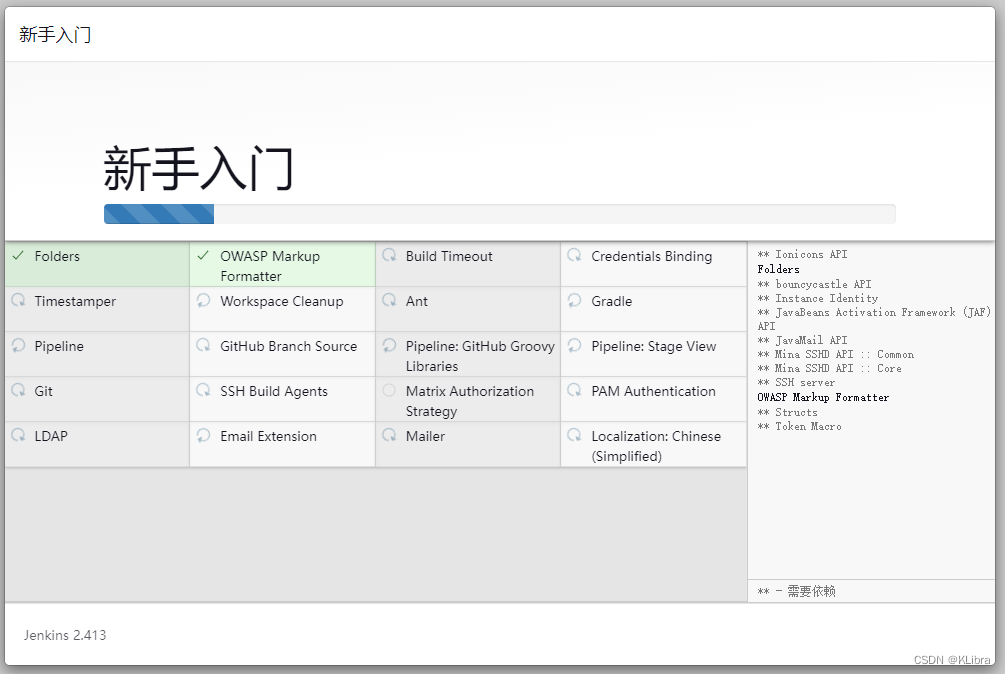Click the checkmark icon beside OWASP Markup Formatter
This screenshot has width=1005, height=674.
[203, 256]
